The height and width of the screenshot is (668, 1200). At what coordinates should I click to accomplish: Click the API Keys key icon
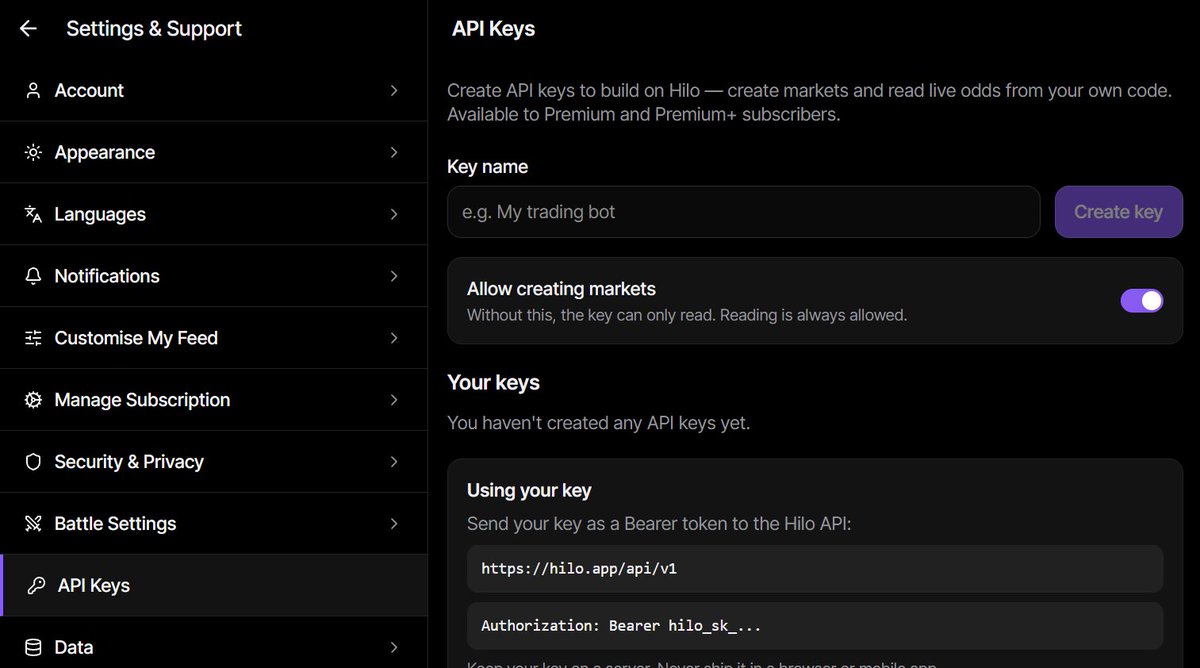tap(36, 586)
